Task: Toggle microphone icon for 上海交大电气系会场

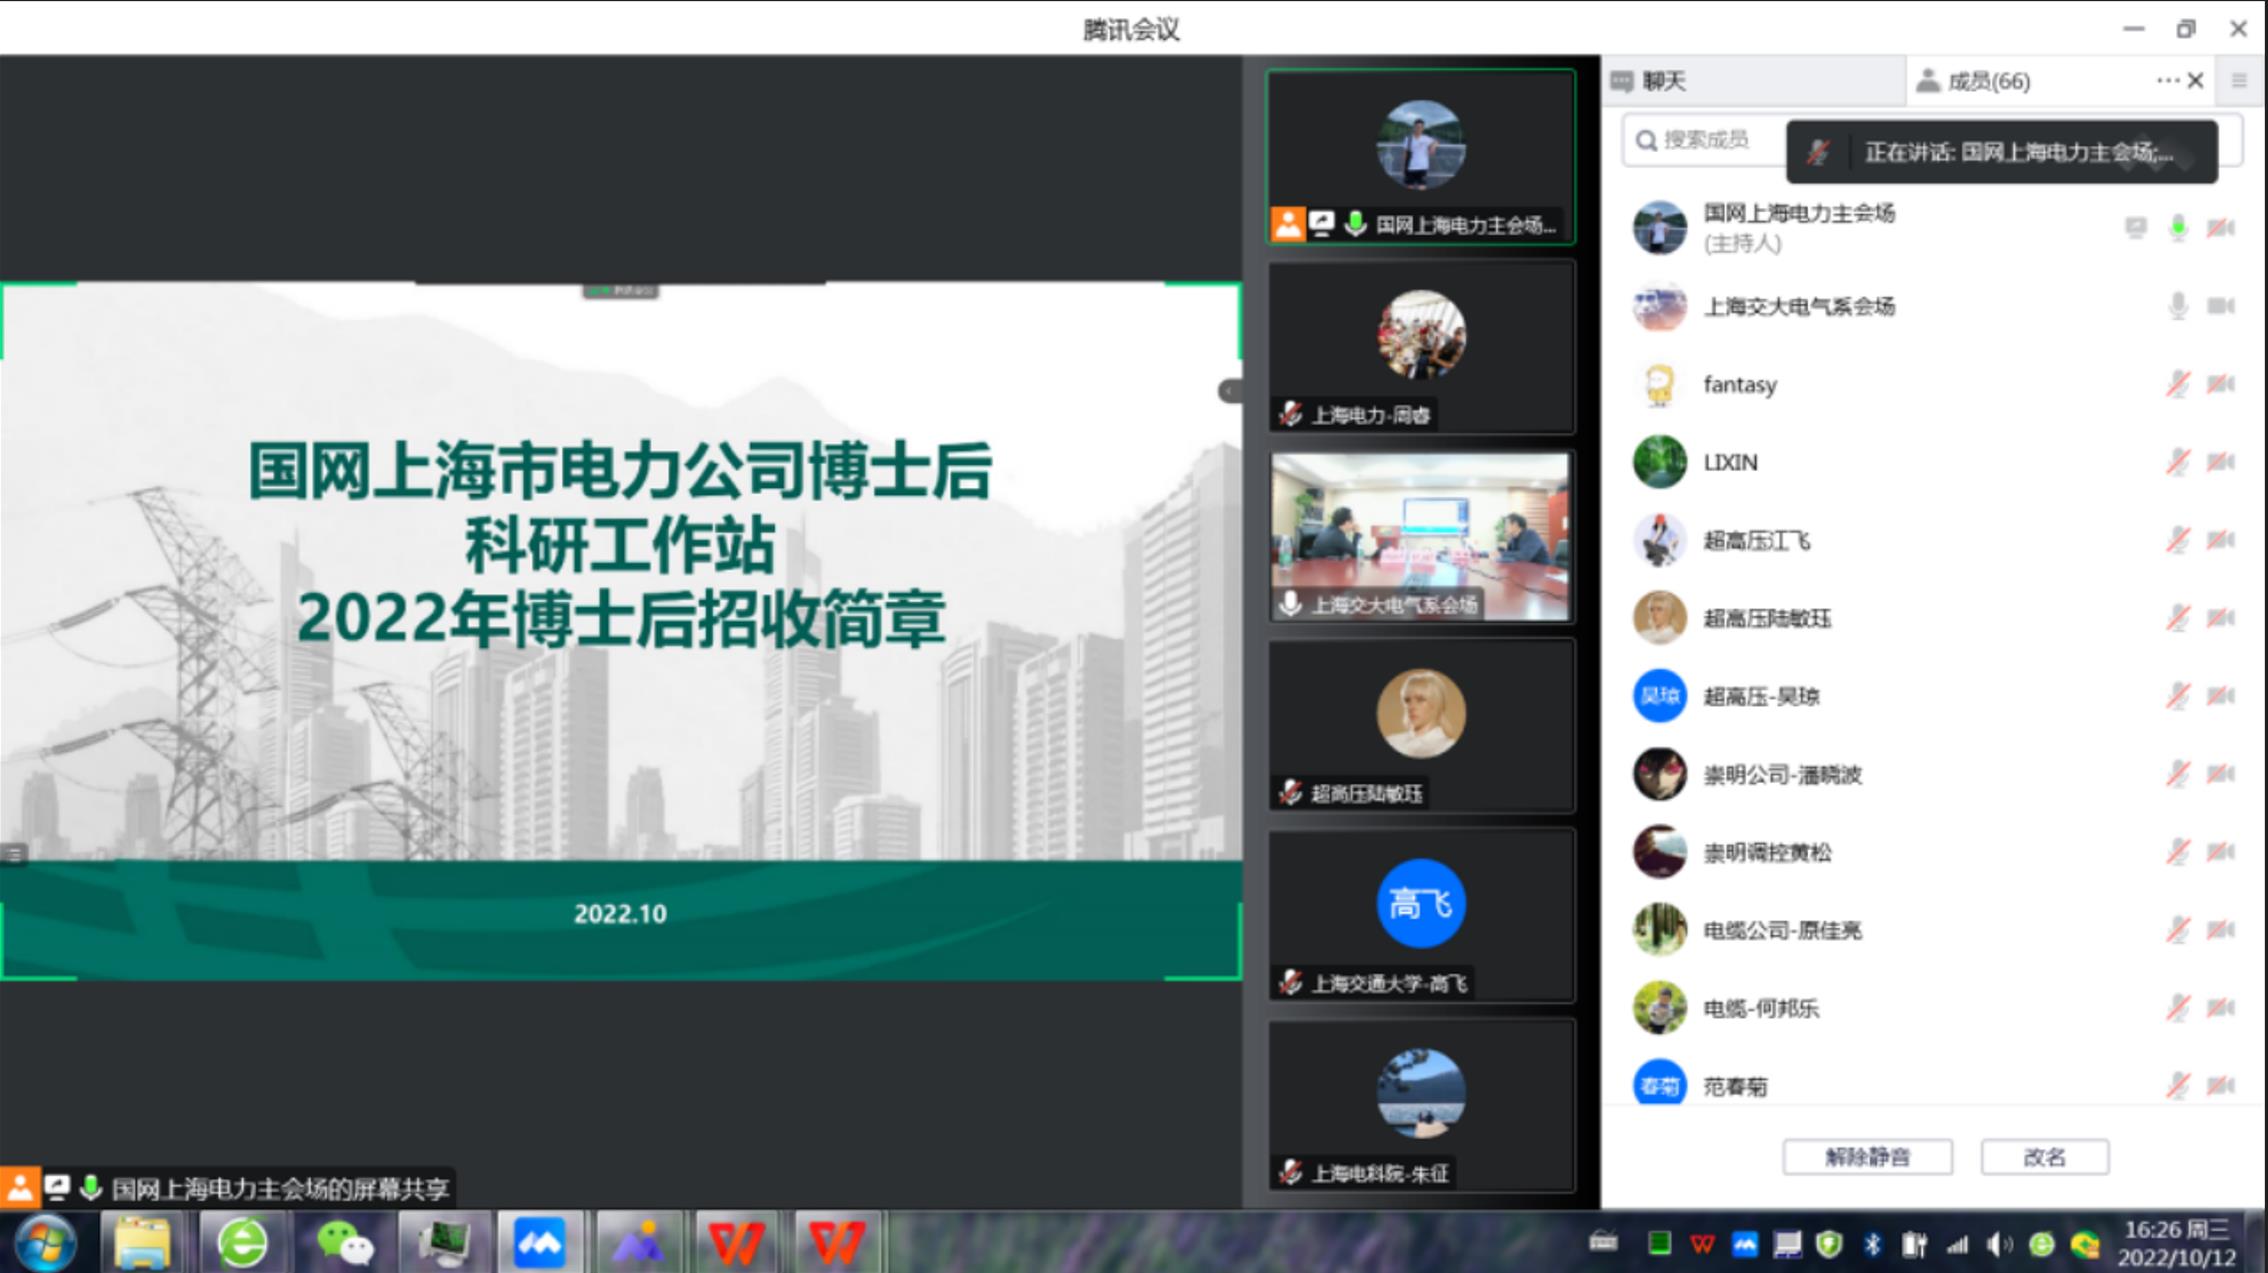Action: pyautogui.click(x=2177, y=306)
